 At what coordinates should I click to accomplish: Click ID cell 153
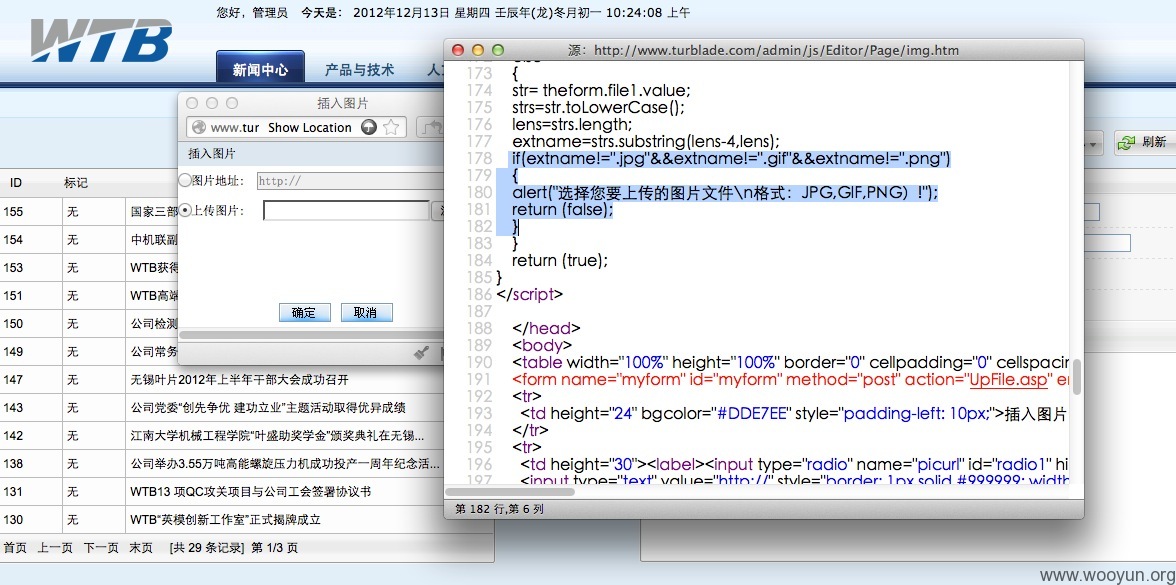coord(14,268)
